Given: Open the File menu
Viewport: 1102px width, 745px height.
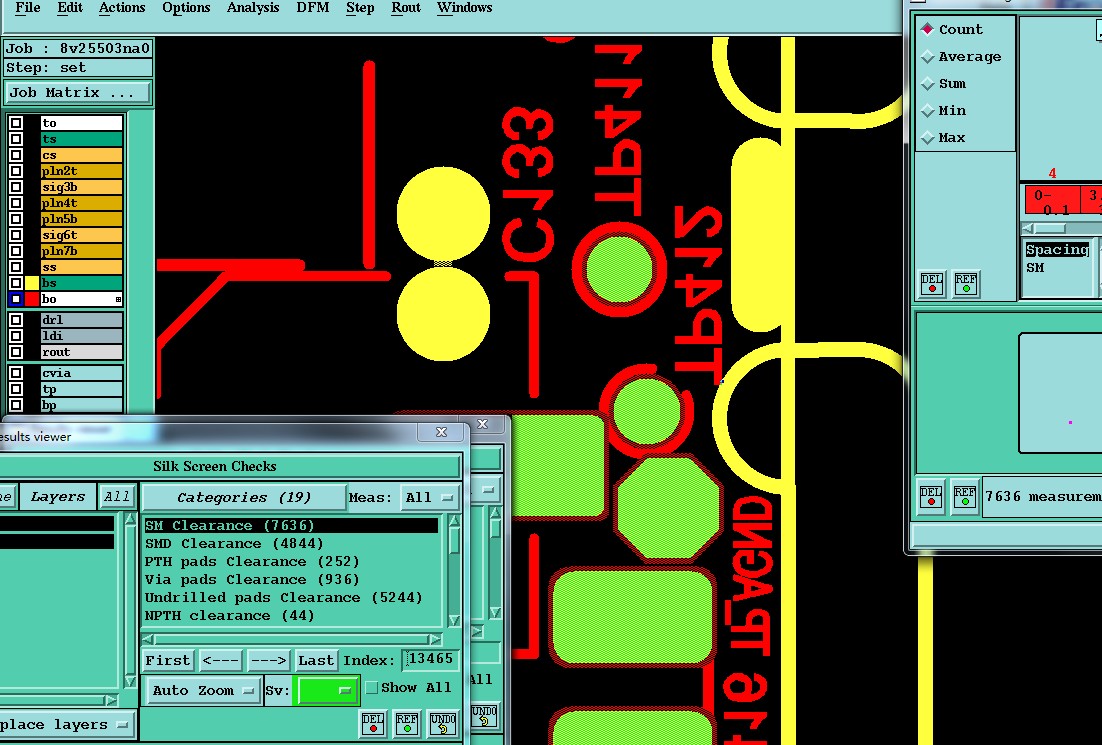Looking at the screenshot, I should pyautogui.click(x=27, y=8).
